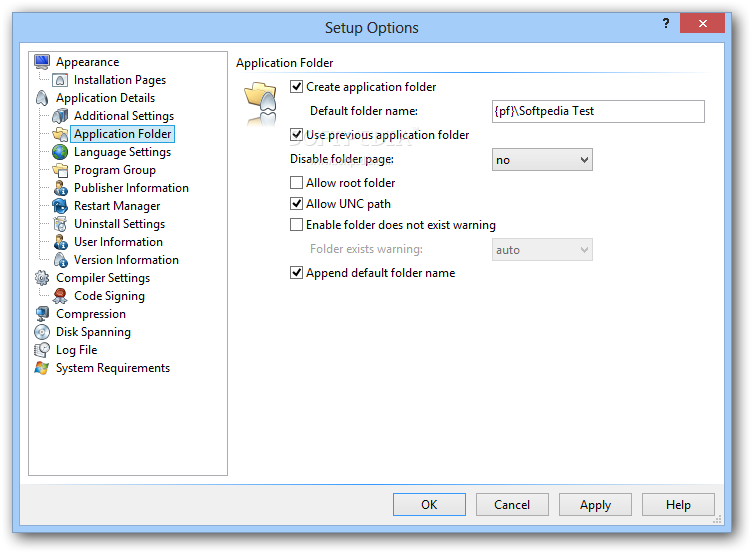Click the Apply button
752x553 pixels.
(595, 505)
